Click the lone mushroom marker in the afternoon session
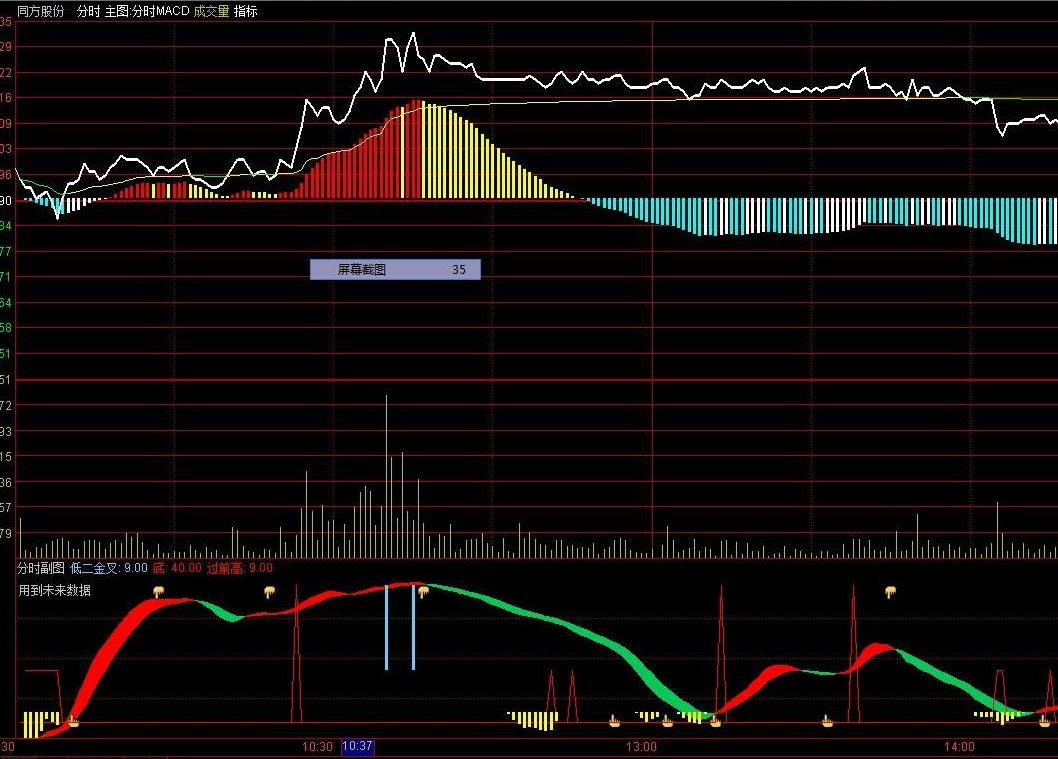1058x759 pixels. coord(891,592)
